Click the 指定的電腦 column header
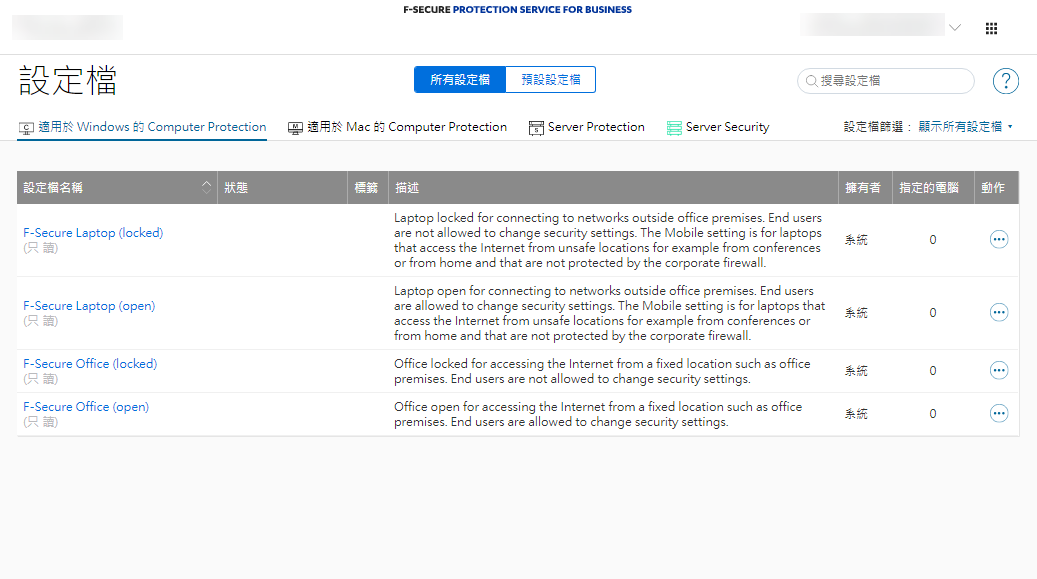 point(929,188)
